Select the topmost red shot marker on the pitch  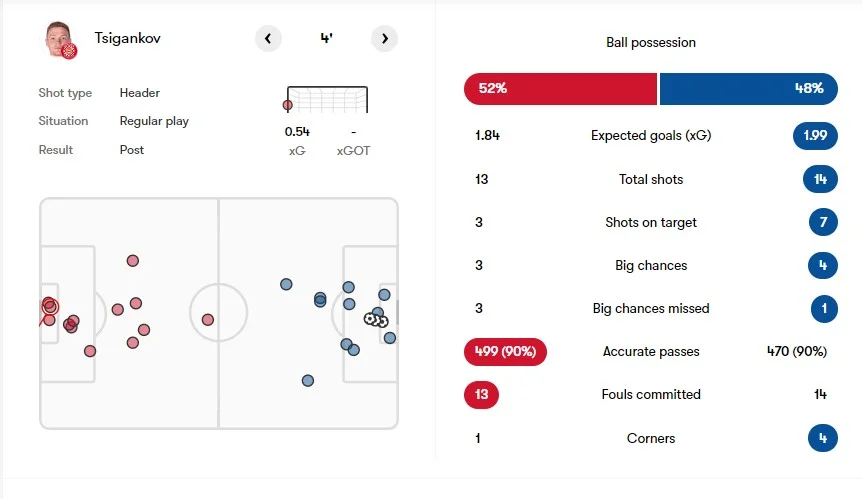(x=132, y=261)
